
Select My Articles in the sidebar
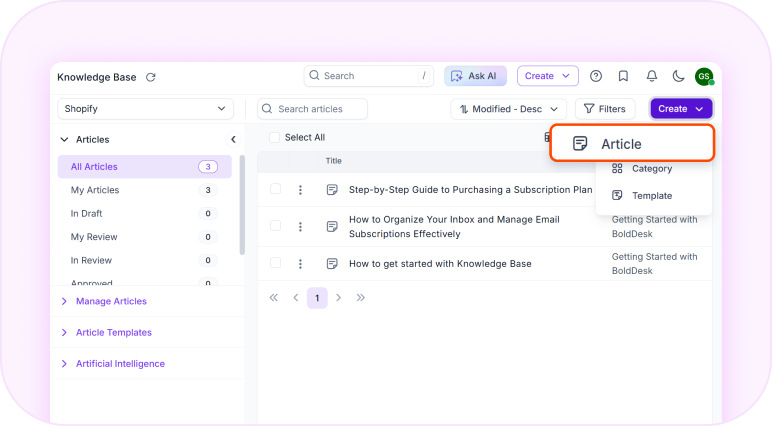pyautogui.click(x=145, y=190)
